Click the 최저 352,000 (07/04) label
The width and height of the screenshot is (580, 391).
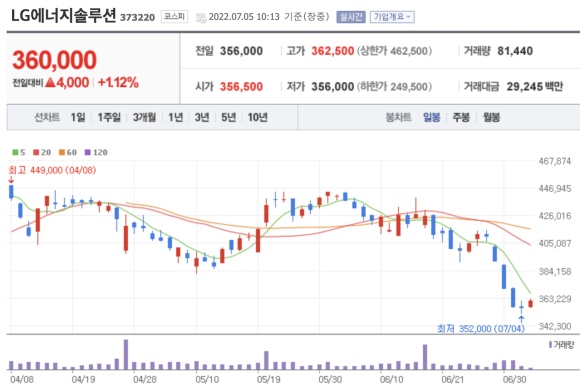[x=481, y=328]
